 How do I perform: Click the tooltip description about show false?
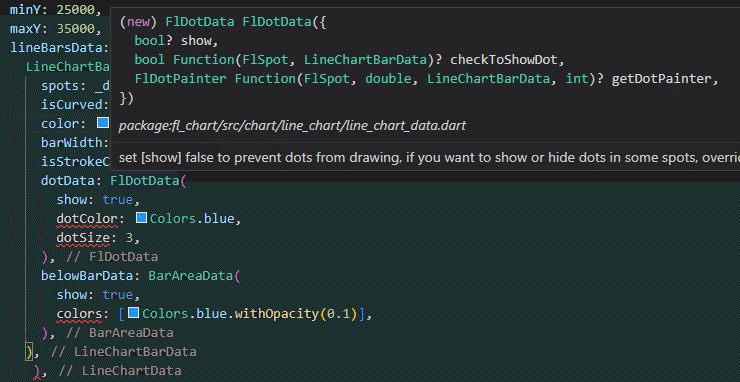(429, 158)
